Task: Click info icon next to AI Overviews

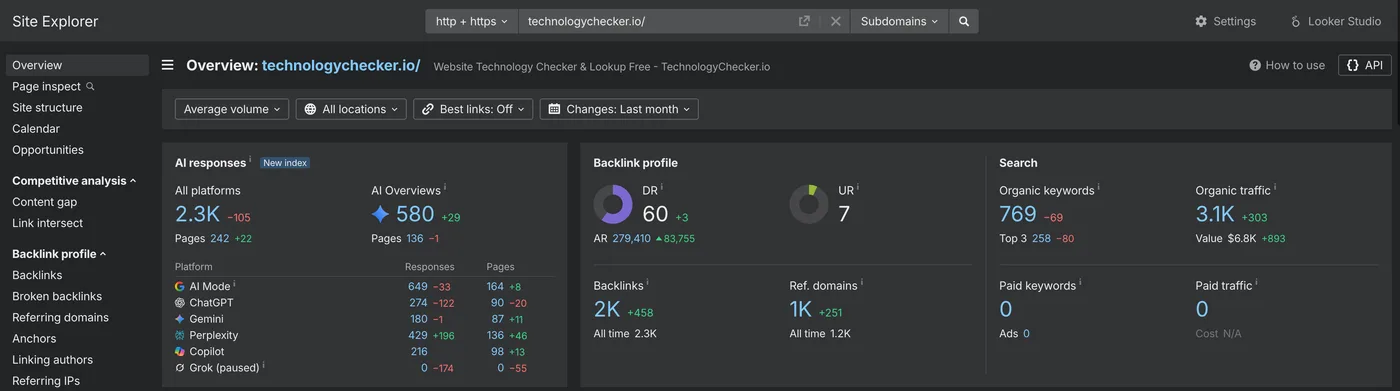Action: [445, 187]
